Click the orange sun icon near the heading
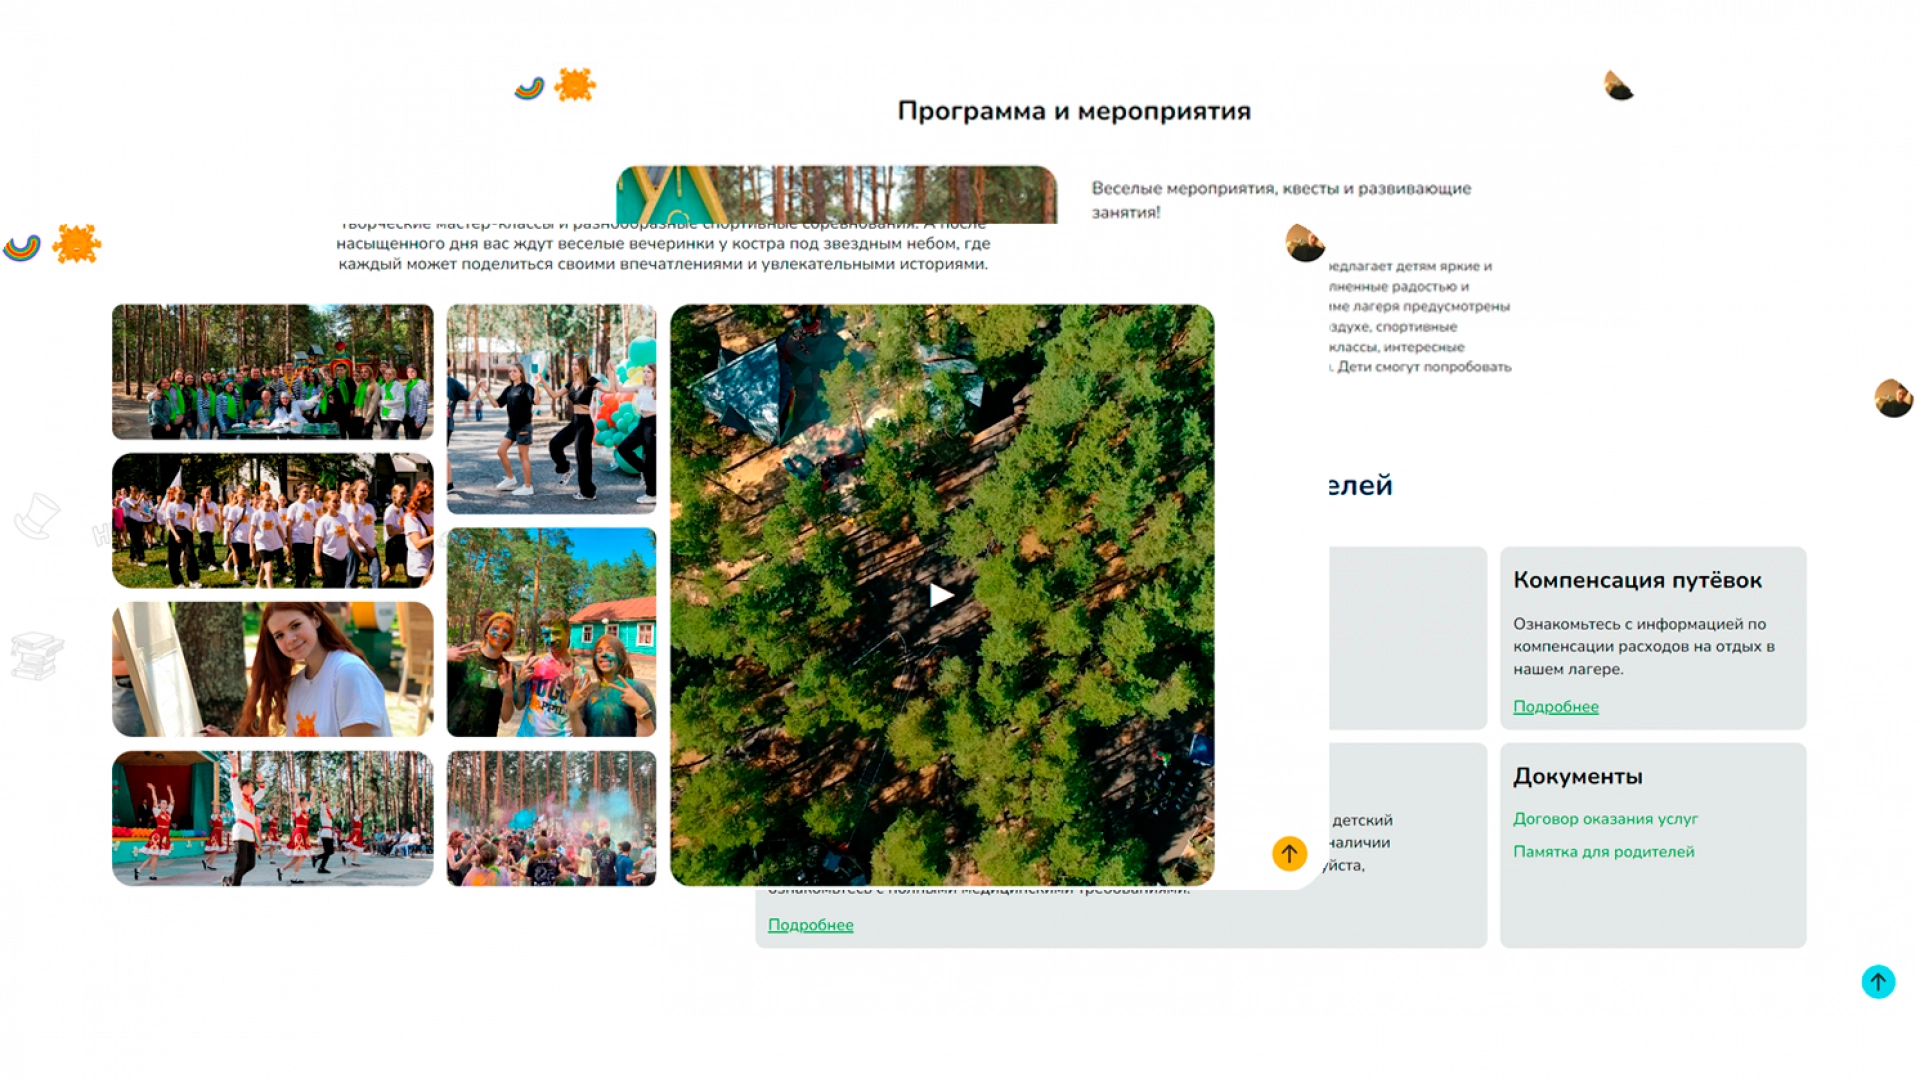 click(575, 85)
